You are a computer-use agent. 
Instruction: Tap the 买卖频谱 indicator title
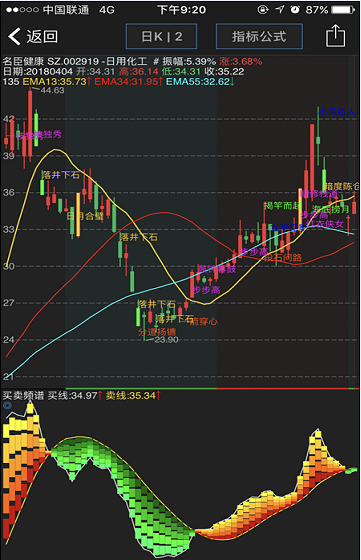point(23,395)
